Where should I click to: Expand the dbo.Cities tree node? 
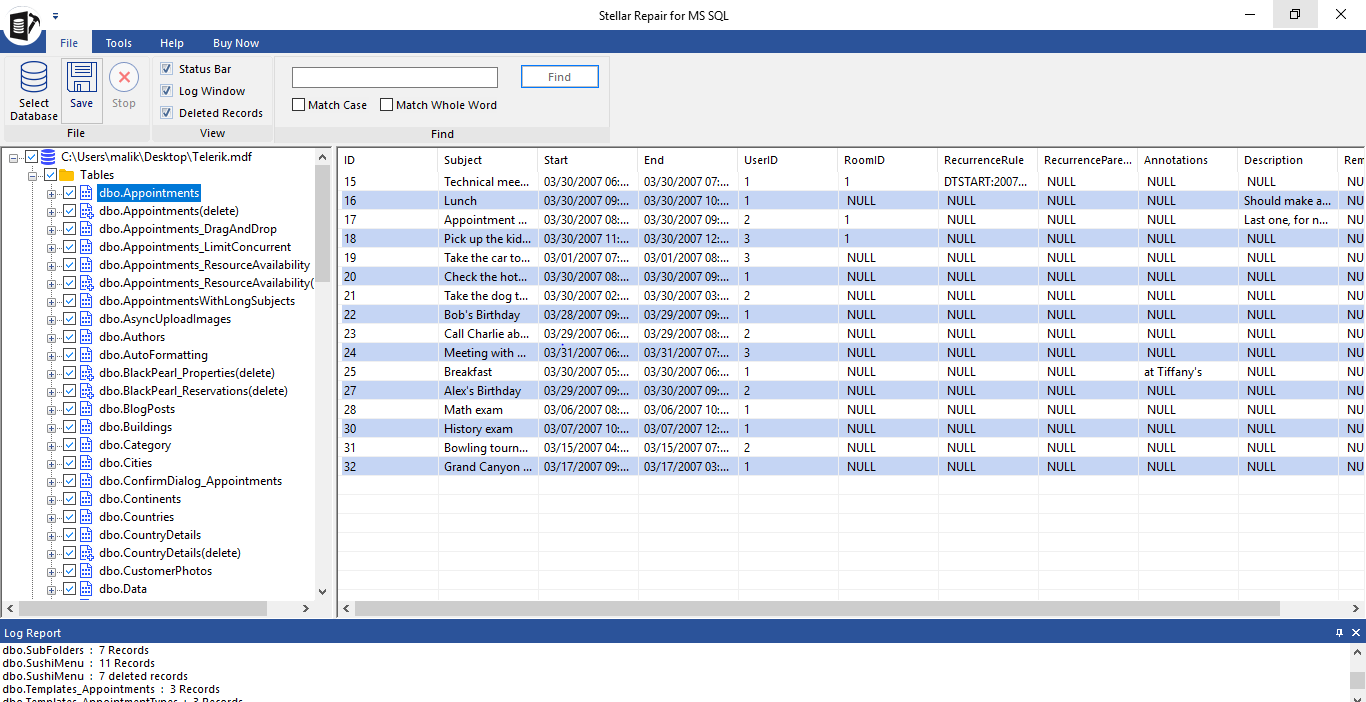(x=52, y=463)
